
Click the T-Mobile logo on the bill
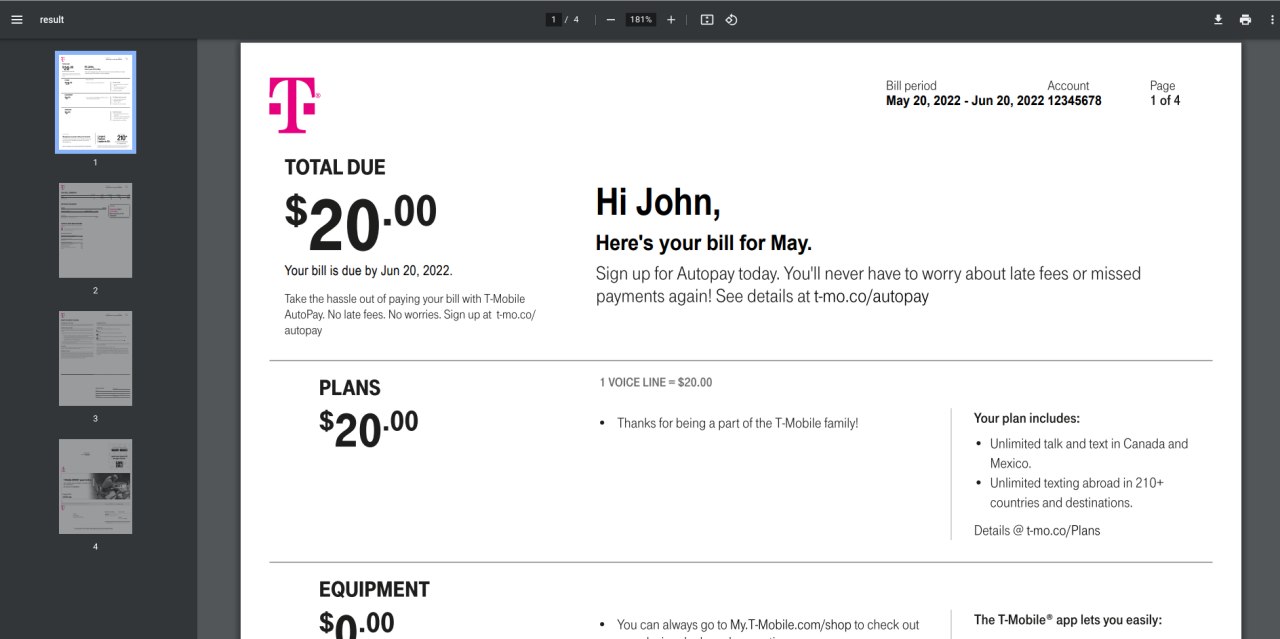click(291, 103)
